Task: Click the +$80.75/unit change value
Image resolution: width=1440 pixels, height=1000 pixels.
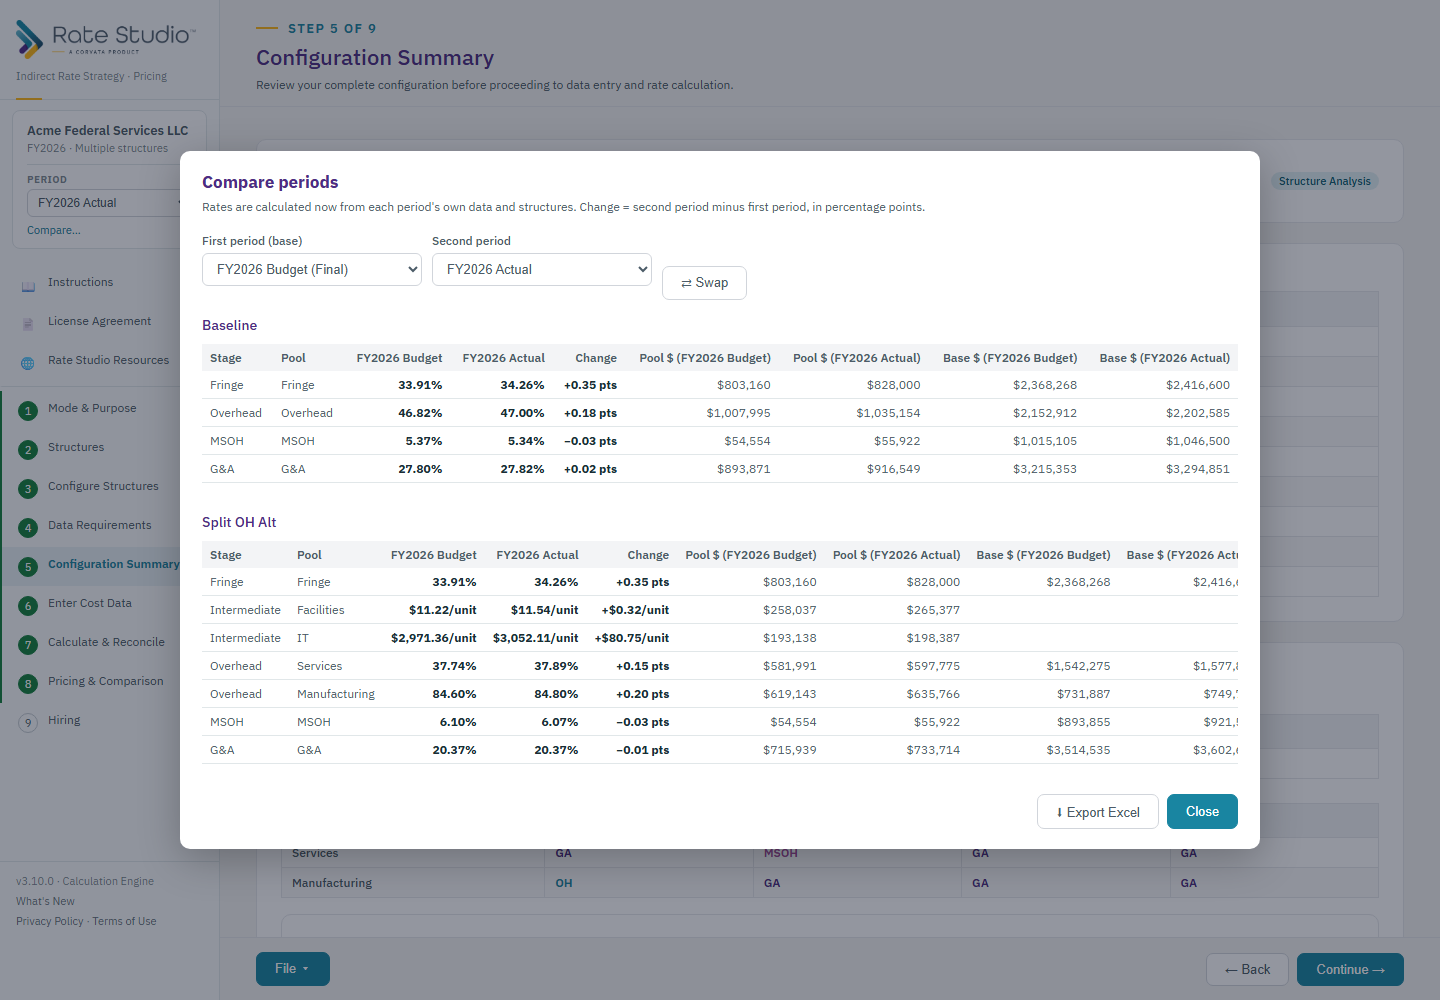Action: pos(632,638)
